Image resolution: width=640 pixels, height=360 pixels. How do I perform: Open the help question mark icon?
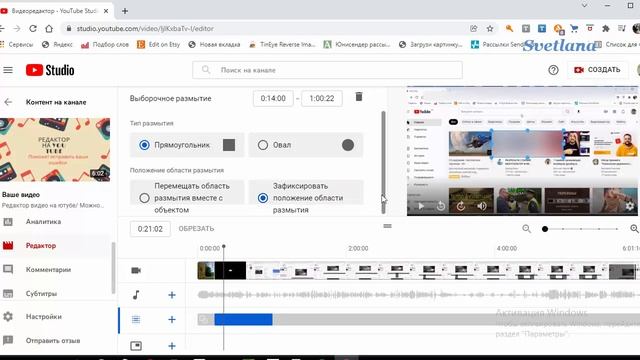click(553, 70)
